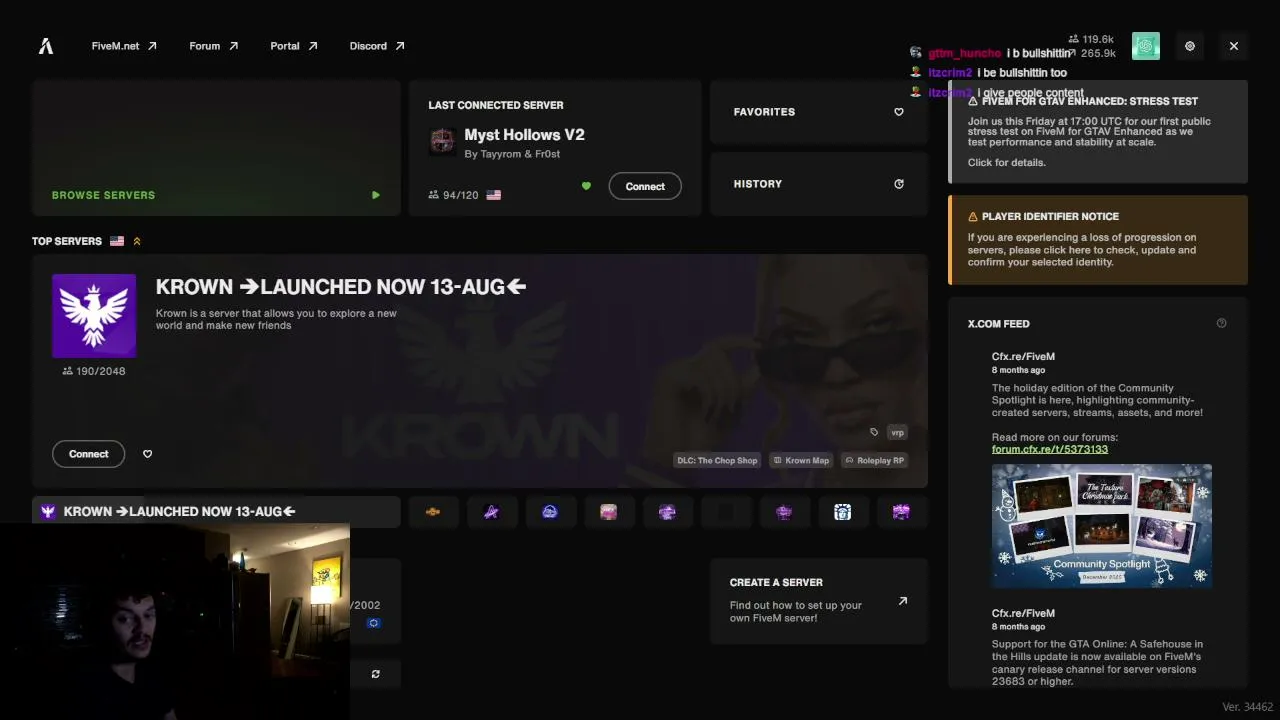Screen dimensions: 1280x720
Task: Open the History list
Action: tap(819, 184)
